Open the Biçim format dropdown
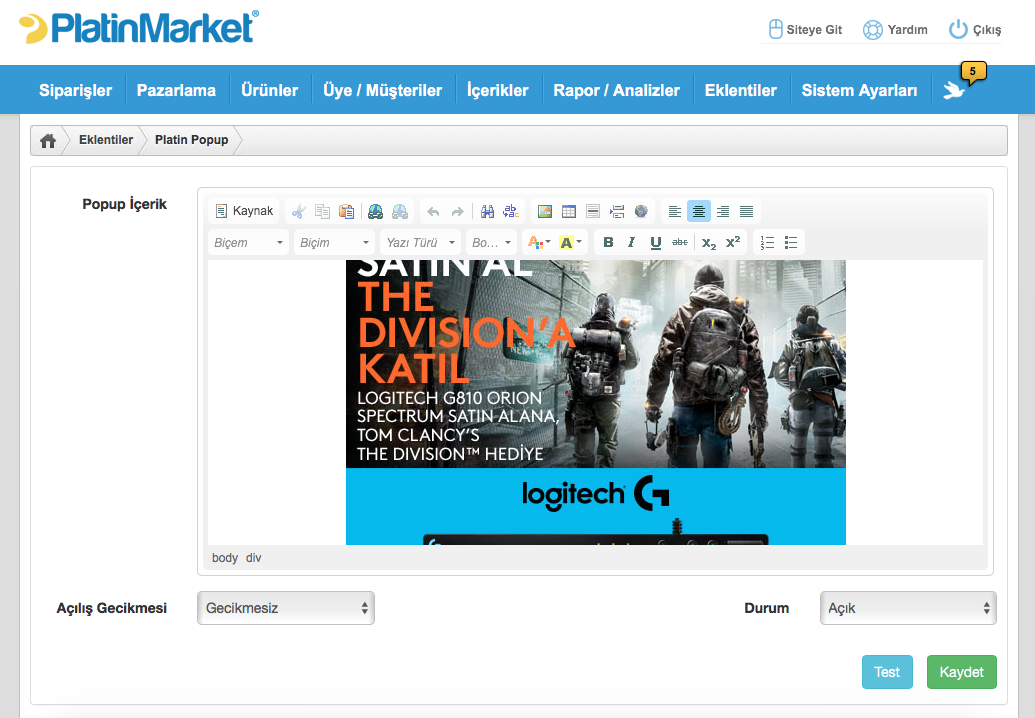This screenshot has height=718, width=1035. click(x=334, y=243)
